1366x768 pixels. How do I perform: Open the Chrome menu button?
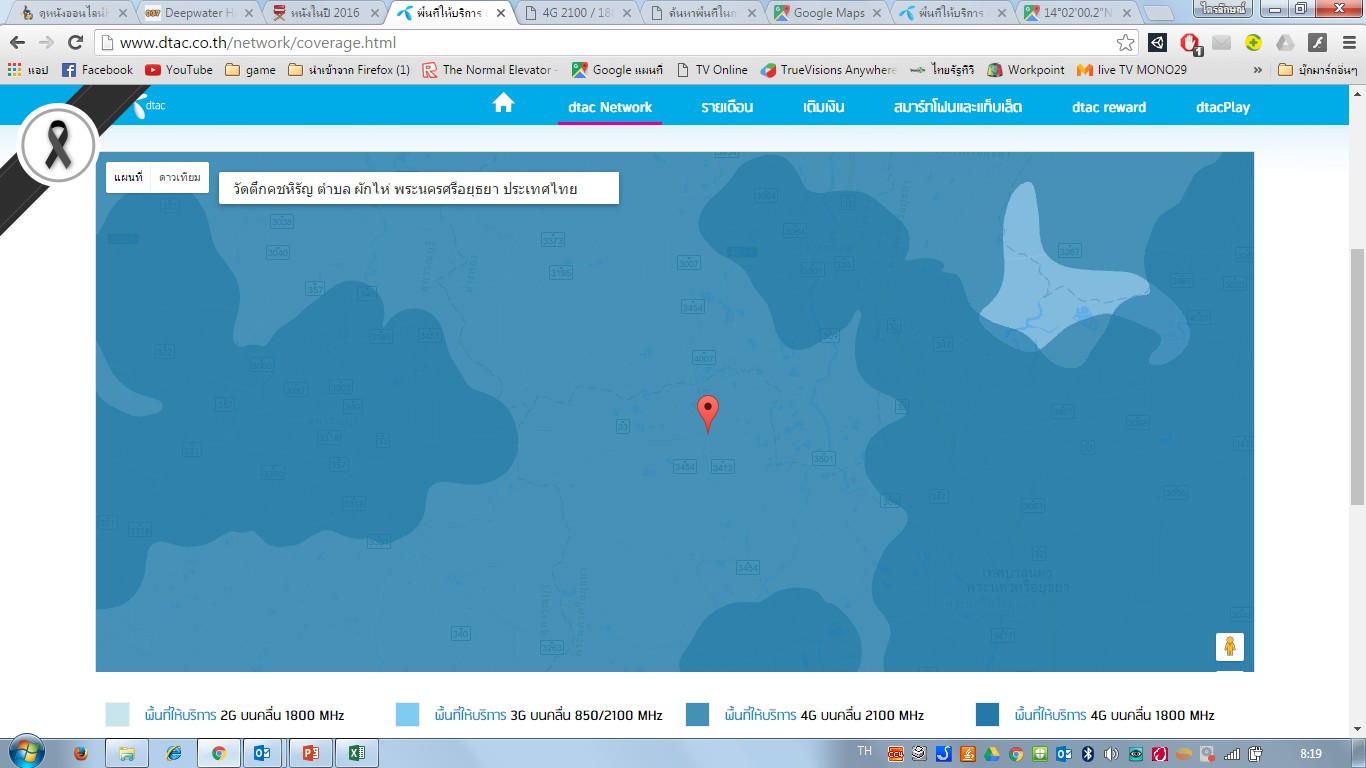tap(1347, 43)
